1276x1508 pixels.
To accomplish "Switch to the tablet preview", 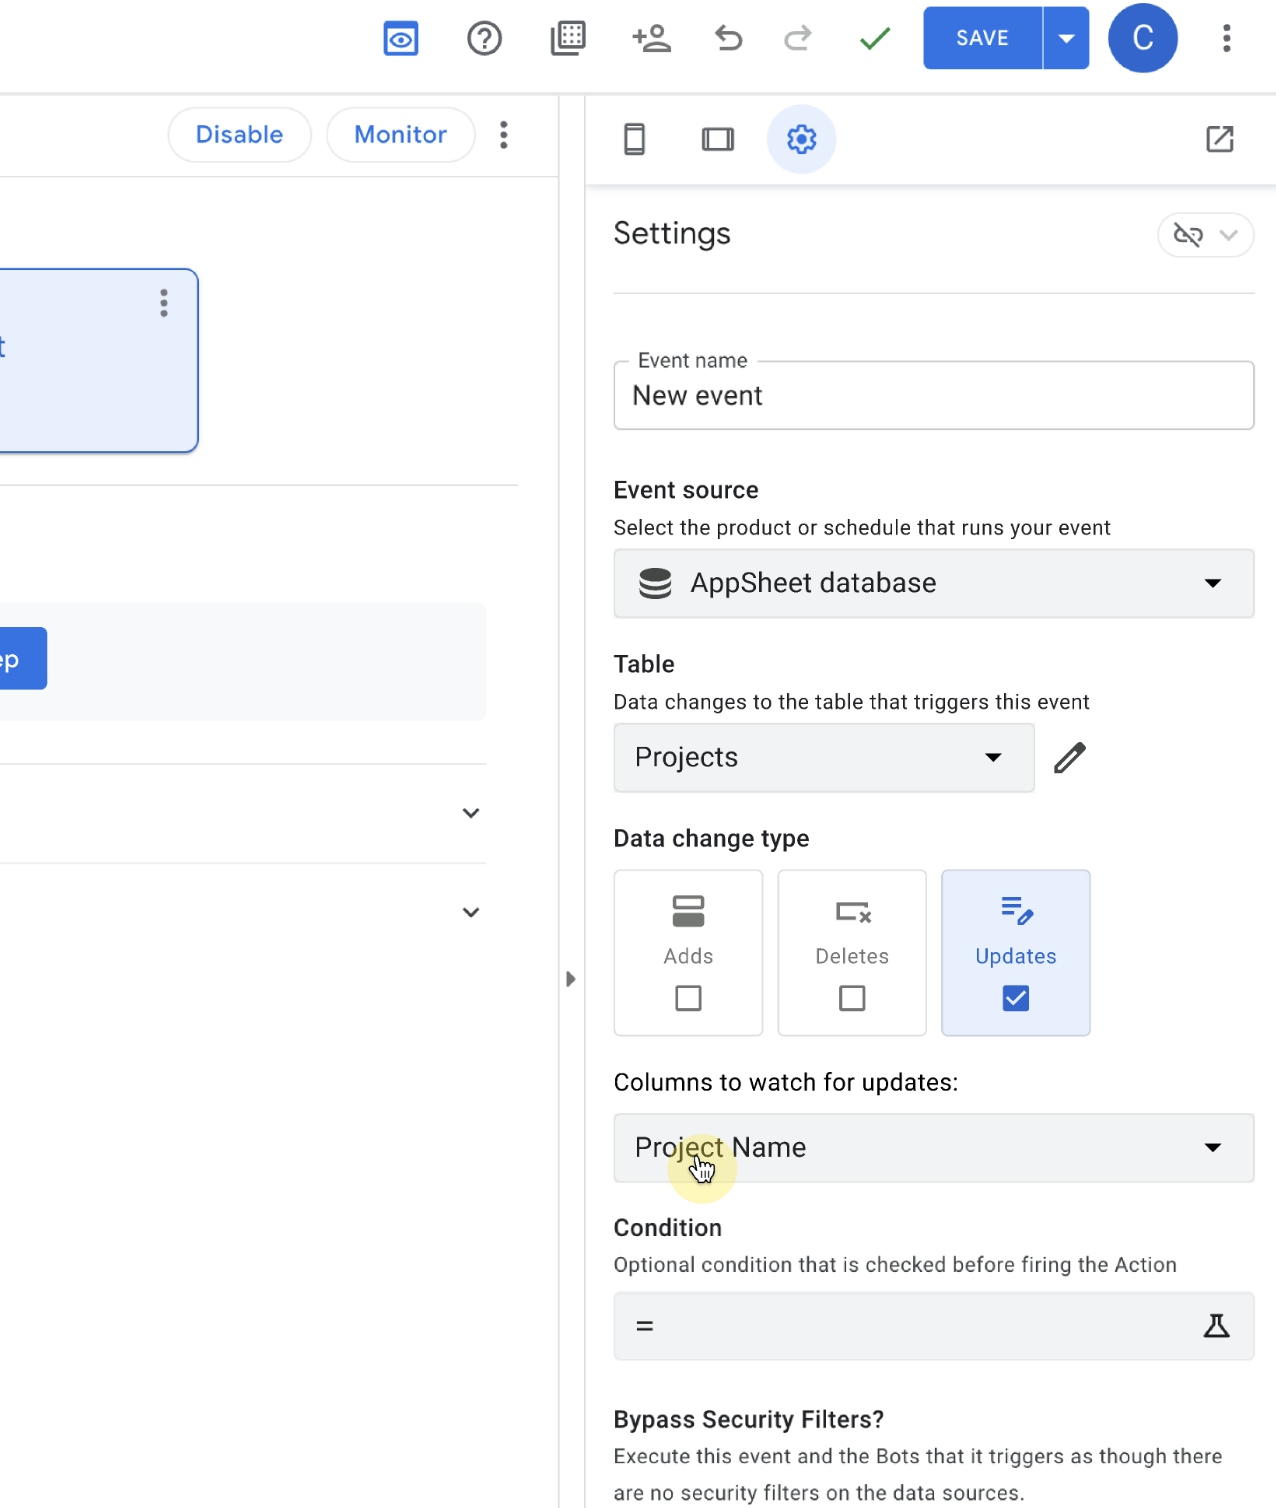I will click(x=718, y=139).
